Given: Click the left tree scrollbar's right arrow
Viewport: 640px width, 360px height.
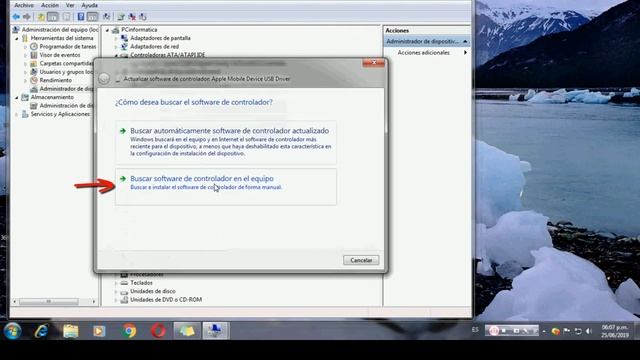Looking at the screenshot, I should pyautogui.click(x=94, y=302).
